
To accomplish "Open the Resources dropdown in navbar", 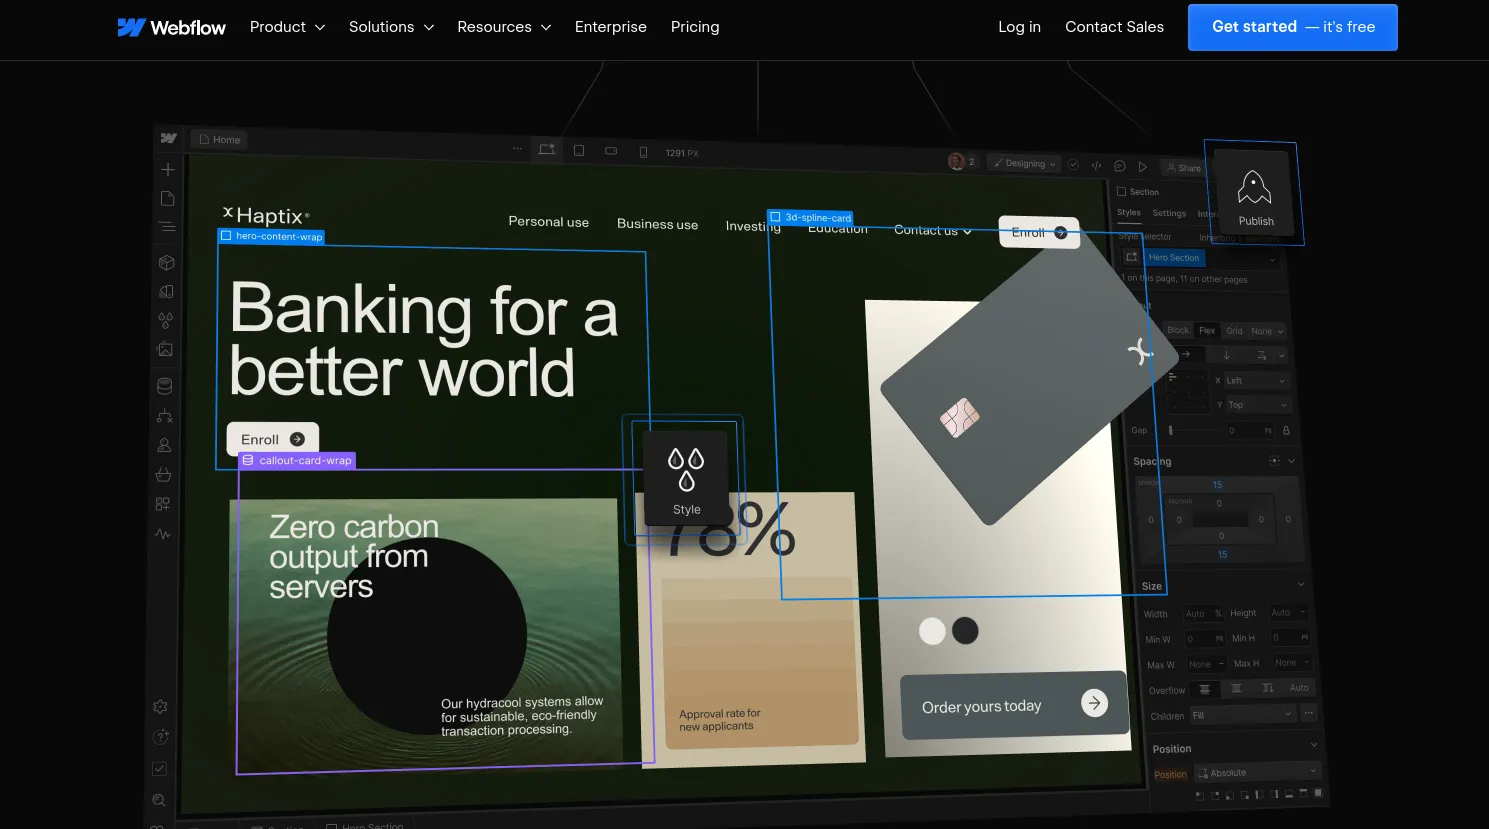I will click(x=504, y=27).
